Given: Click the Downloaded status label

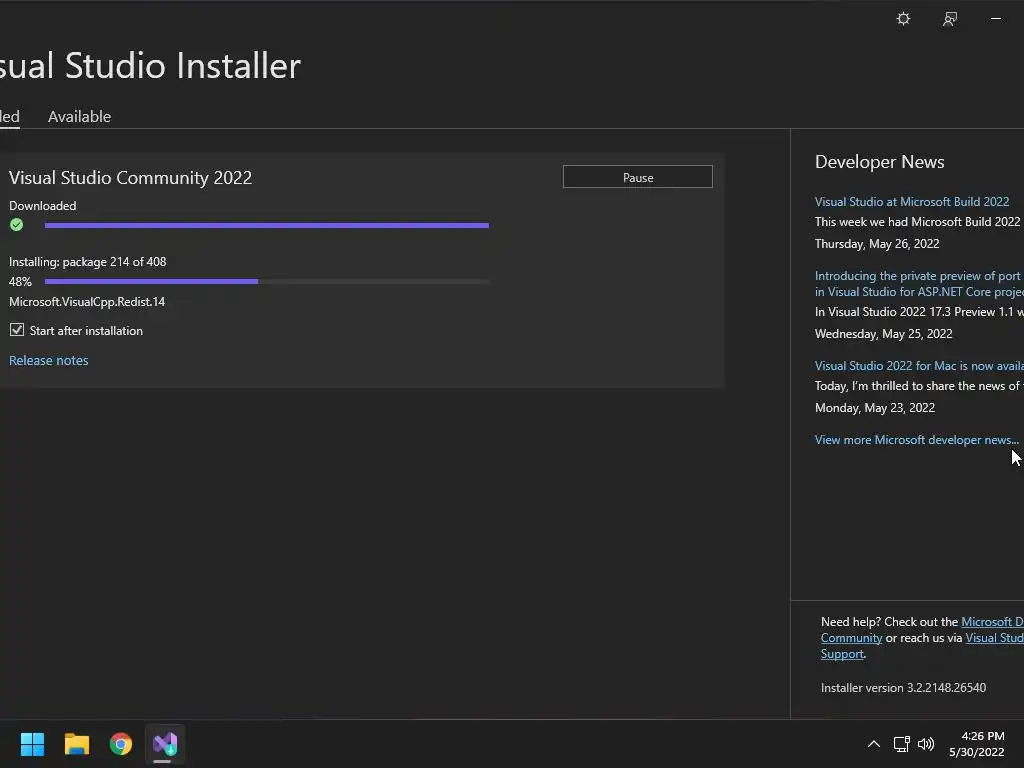Looking at the screenshot, I should (42, 206).
